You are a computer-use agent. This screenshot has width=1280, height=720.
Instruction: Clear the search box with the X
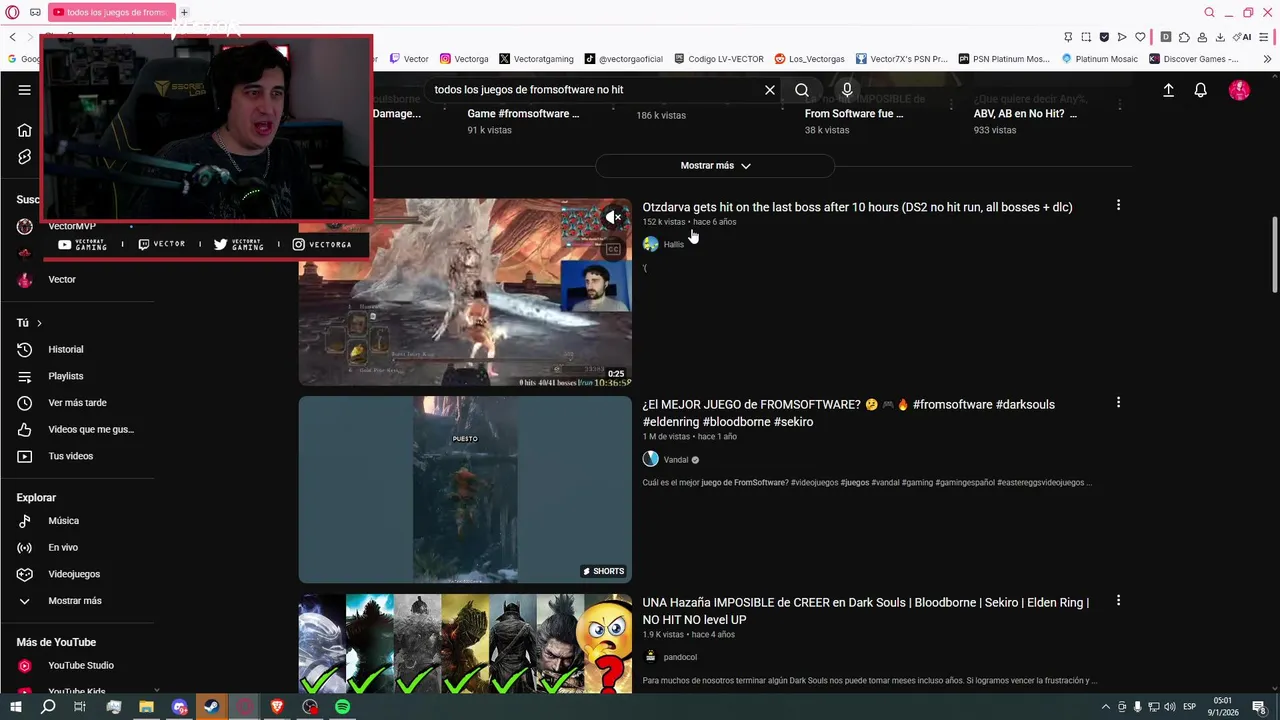[770, 90]
